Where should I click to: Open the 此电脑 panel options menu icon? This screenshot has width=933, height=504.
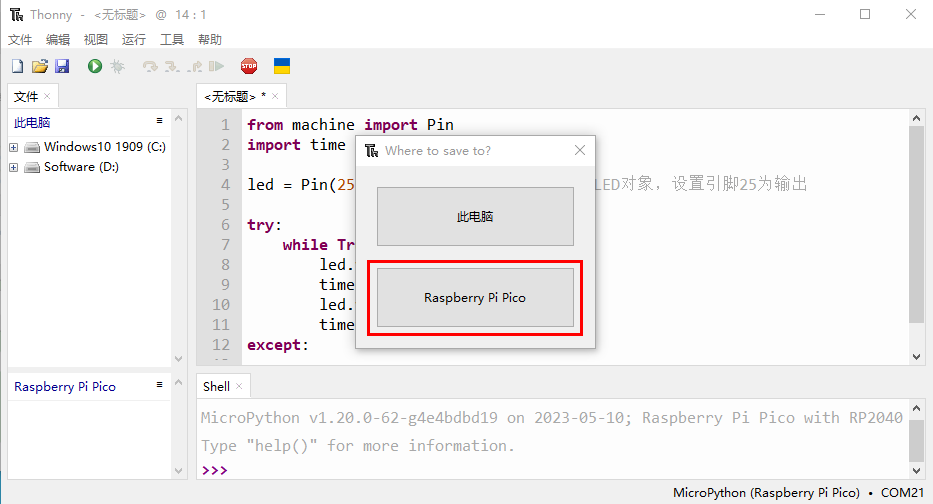159,121
